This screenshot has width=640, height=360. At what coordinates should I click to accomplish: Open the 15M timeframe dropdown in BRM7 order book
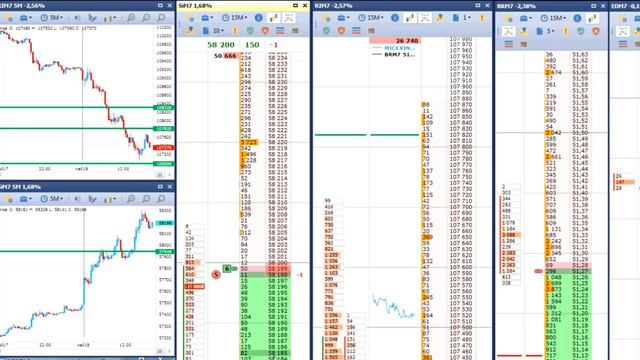coord(553,18)
